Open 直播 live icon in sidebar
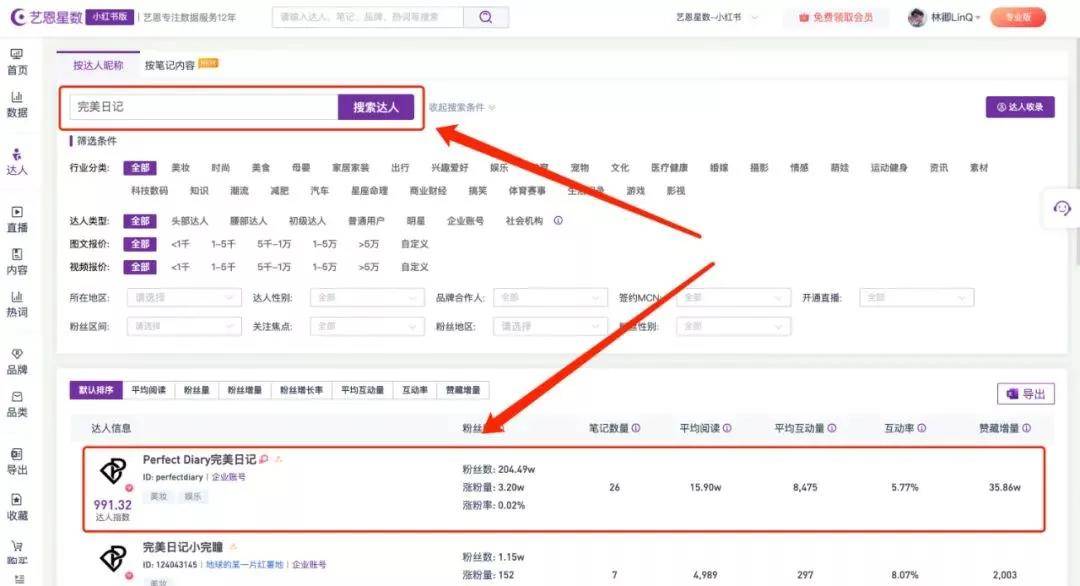 point(17,212)
